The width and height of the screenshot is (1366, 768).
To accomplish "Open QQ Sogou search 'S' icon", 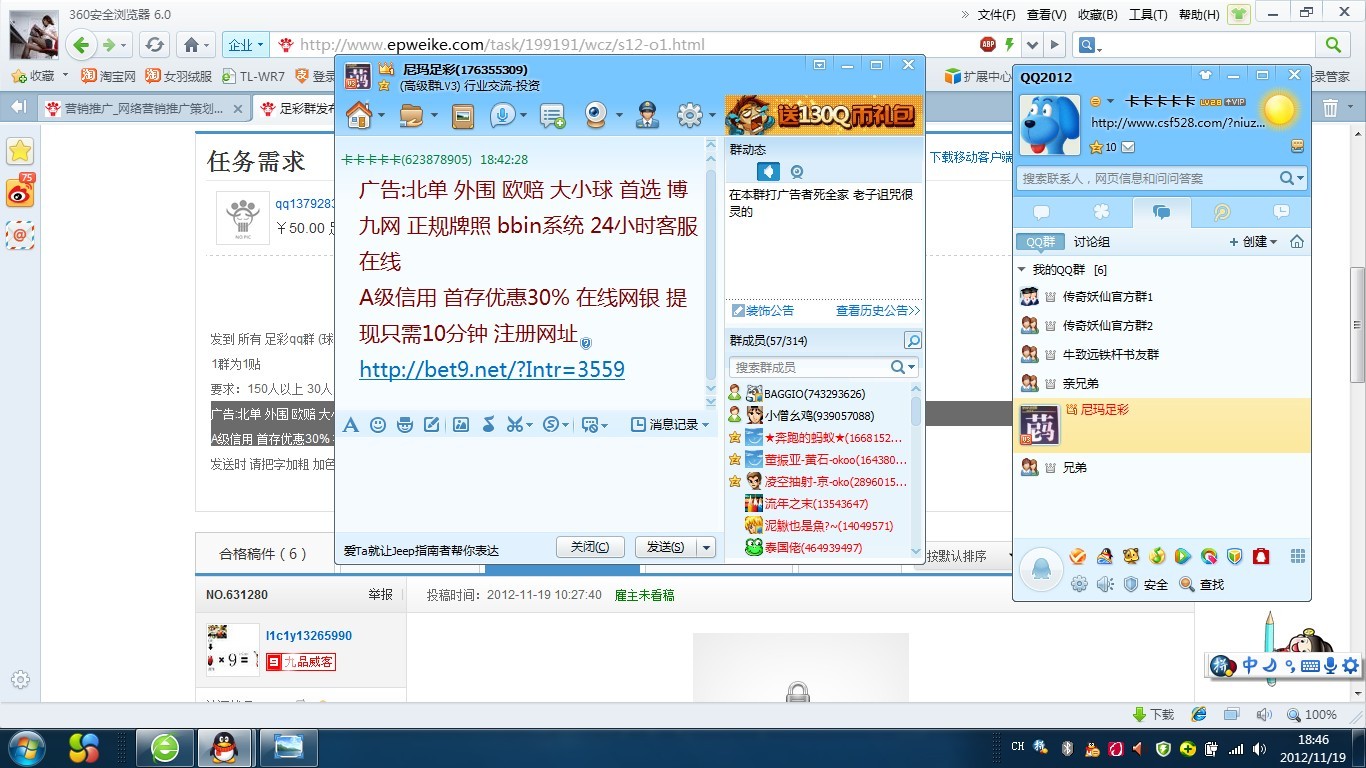I will (x=551, y=425).
